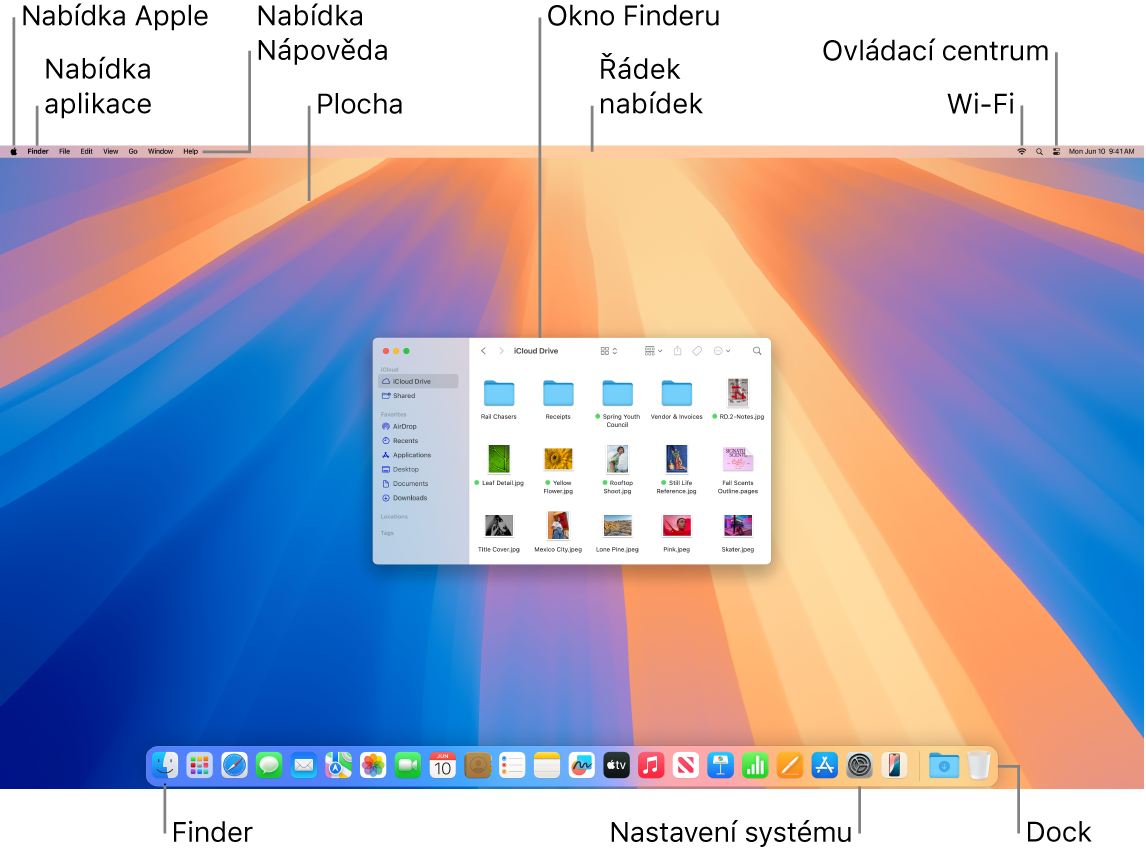Click the Wi-Fi status icon

1022,151
